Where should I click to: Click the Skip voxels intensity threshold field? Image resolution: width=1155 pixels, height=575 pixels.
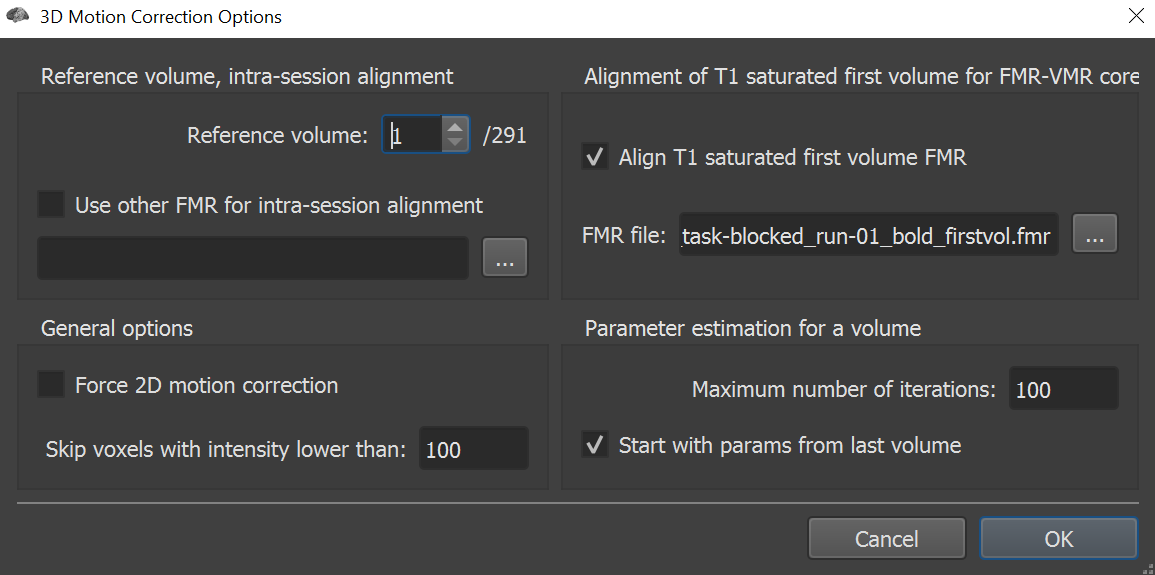(474, 448)
